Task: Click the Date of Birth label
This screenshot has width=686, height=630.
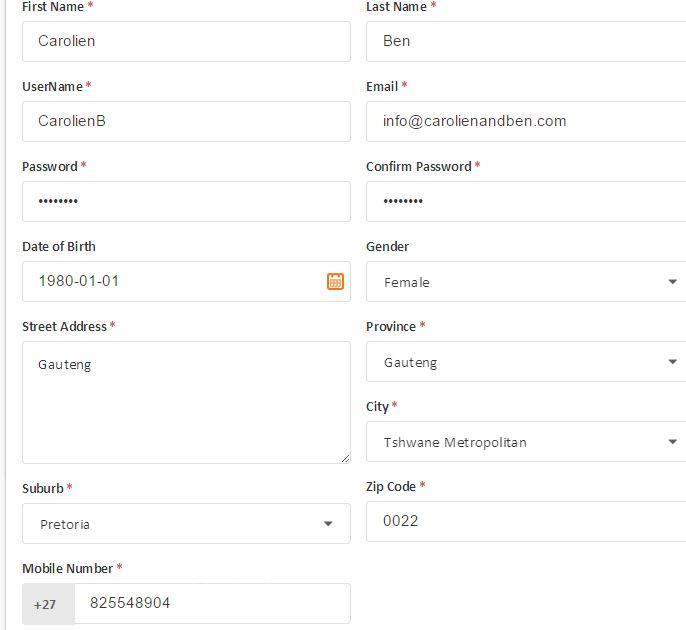Action: (59, 246)
